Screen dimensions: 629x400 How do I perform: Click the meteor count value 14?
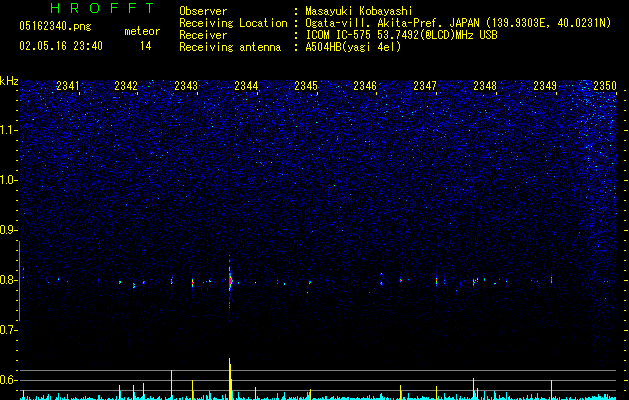(146, 46)
